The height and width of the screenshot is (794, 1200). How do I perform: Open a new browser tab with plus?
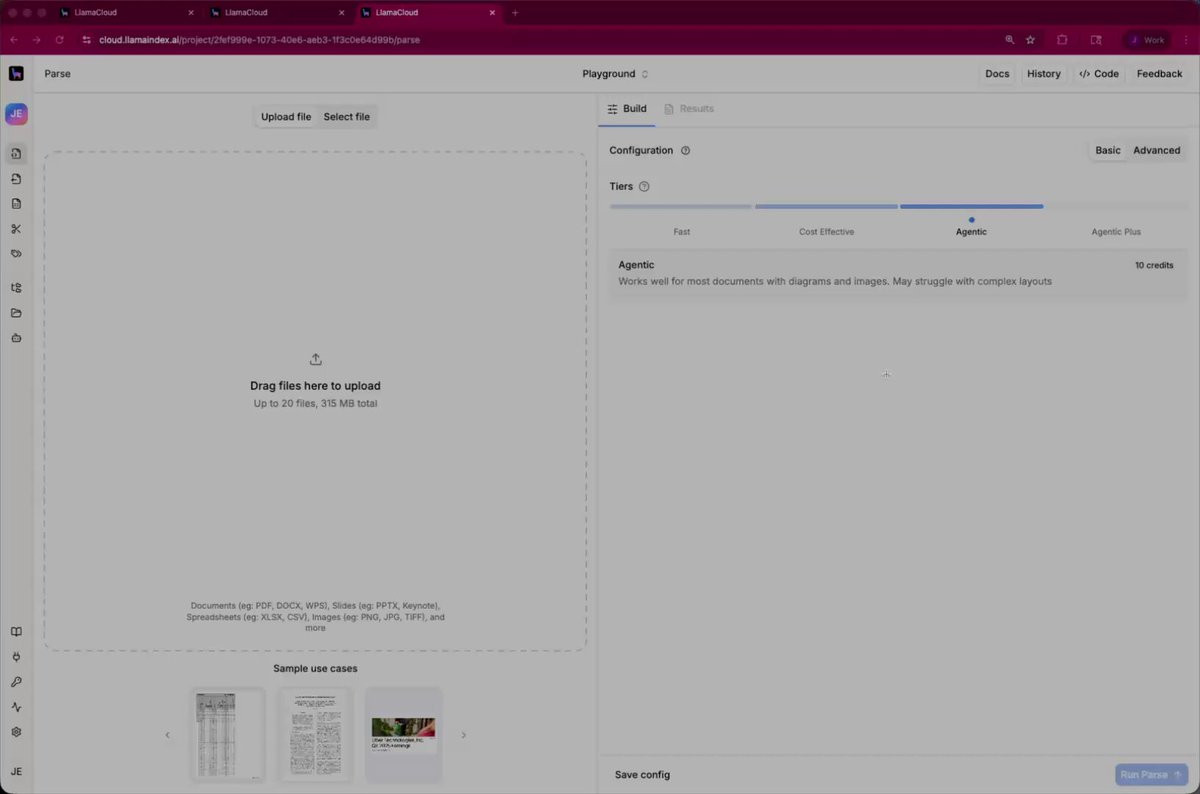click(x=515, y=13)
